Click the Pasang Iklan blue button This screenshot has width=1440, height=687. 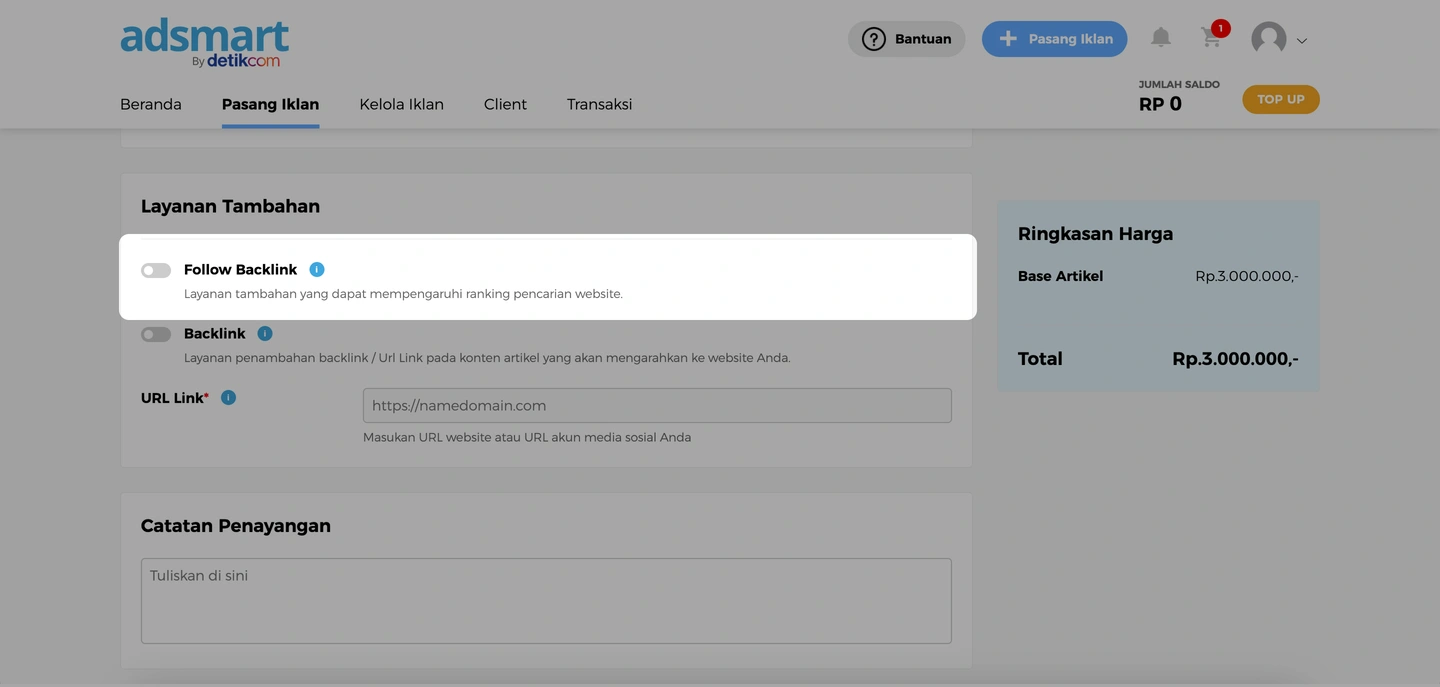tap(1054, 39)
